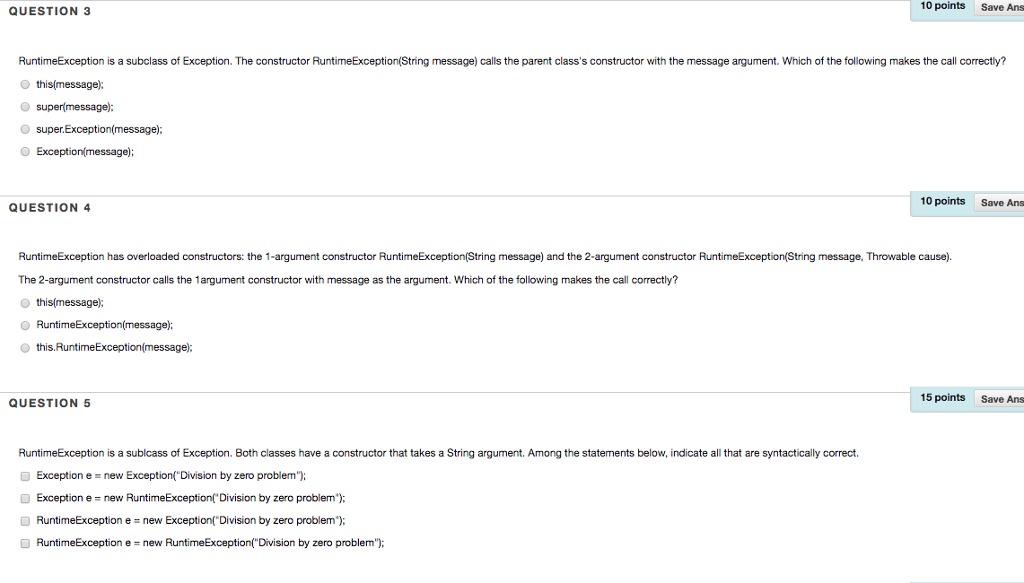The height and width of the screenshot is (583, 1024).
Task: Save answer for Question 3
Action: (x=1000, y=7)
